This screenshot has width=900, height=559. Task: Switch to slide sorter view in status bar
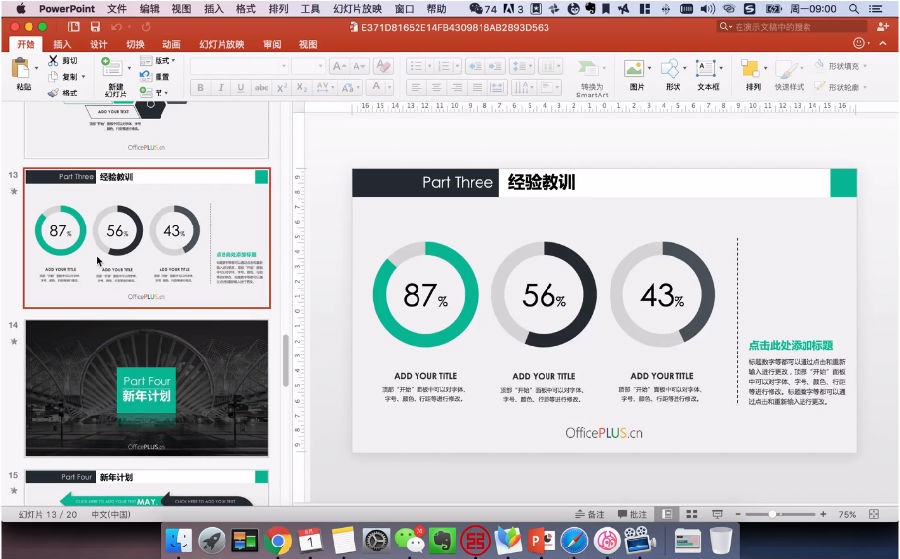tap(692, 514)
